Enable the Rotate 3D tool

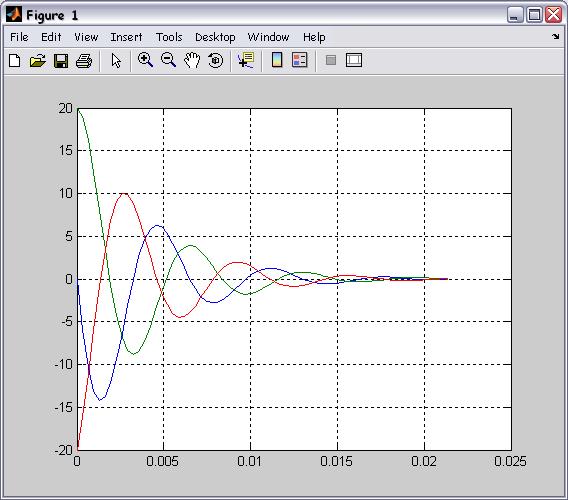(216, 60)
